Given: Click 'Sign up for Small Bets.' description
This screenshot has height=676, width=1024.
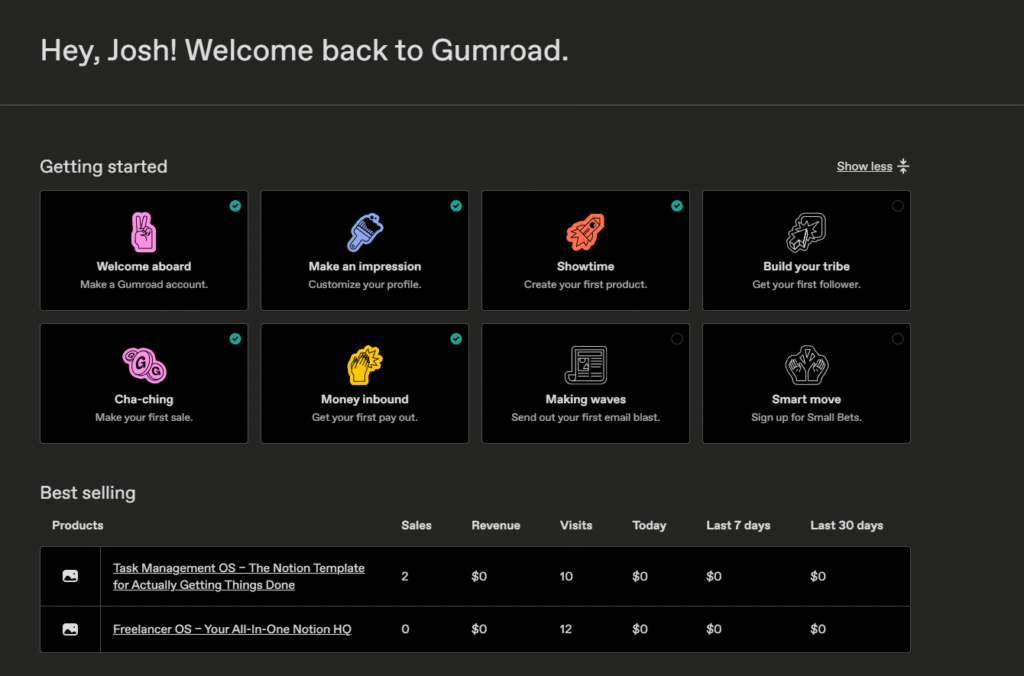Looking at the screenshot, I should [x=806, y=417].
